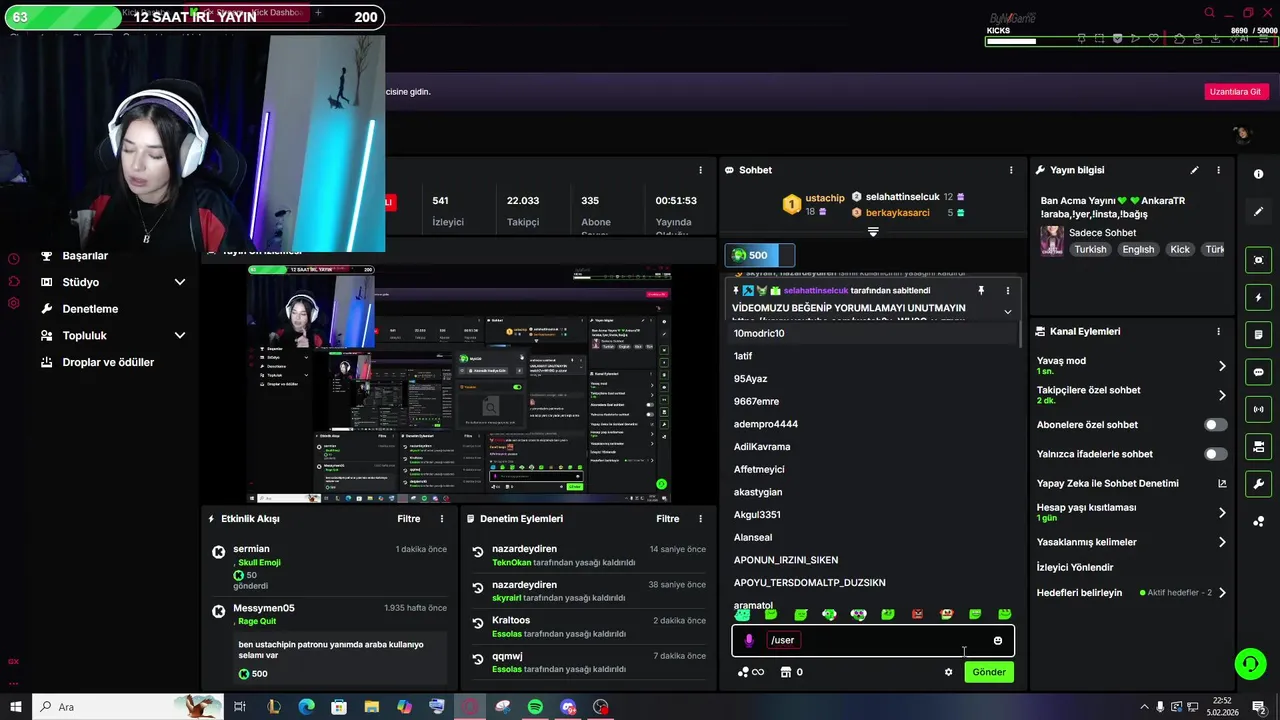Viewport: 1280px width, 720px height.
Task: Open Microsoft Edge from the taskbar
Action: 306,707
